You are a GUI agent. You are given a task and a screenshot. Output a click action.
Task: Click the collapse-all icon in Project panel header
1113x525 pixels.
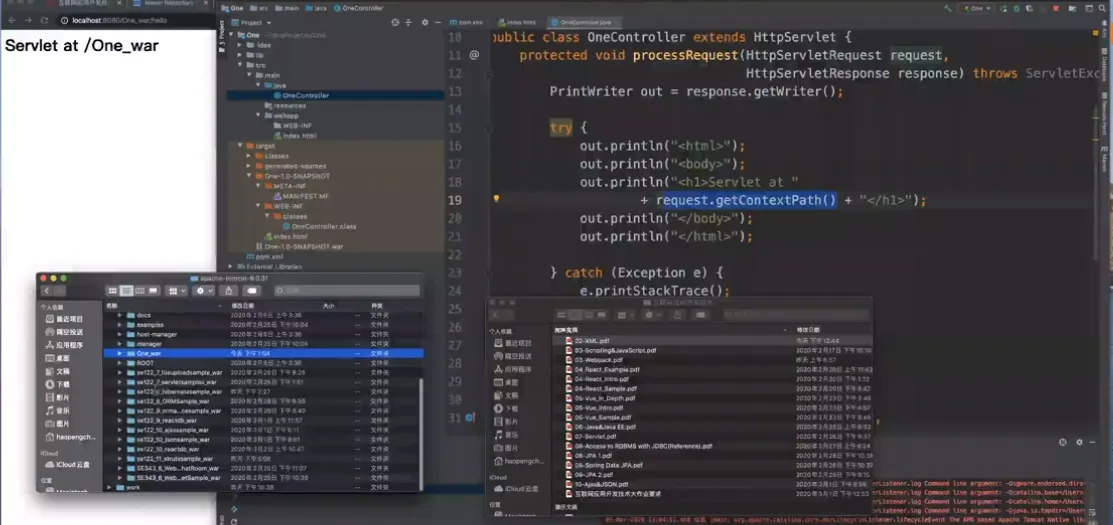pyautogui.click(x=408, y=23)
